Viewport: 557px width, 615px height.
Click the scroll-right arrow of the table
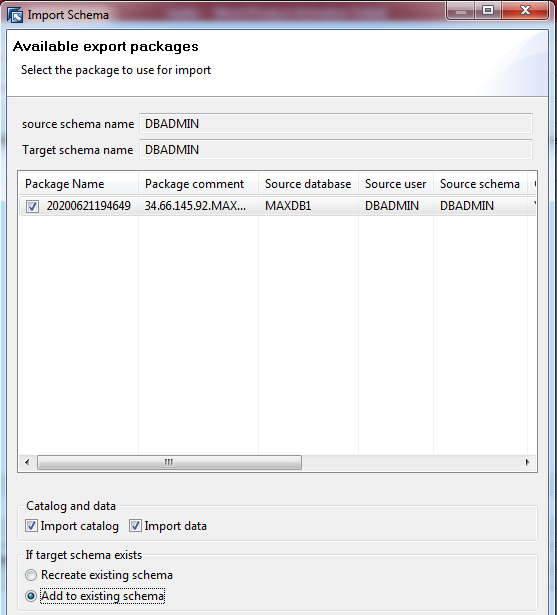(x=528, y=462)
